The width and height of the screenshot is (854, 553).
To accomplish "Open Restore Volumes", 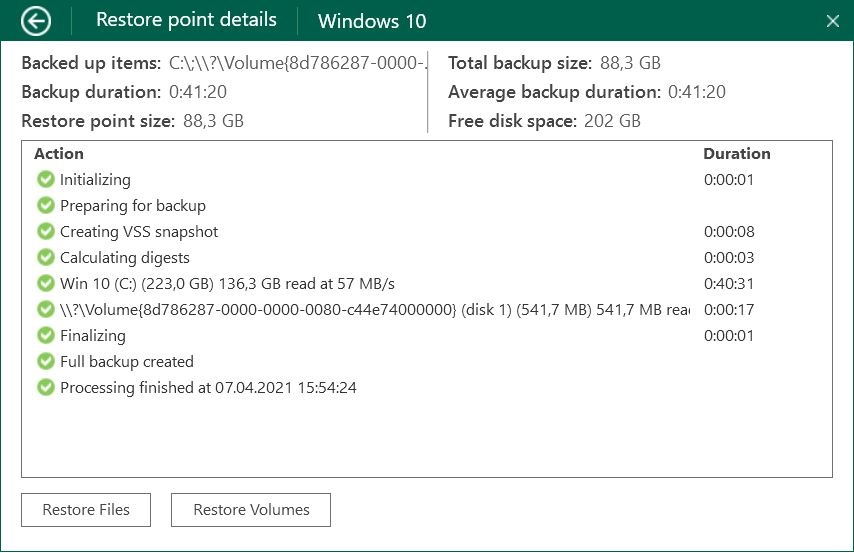I will tap(251, 510).
